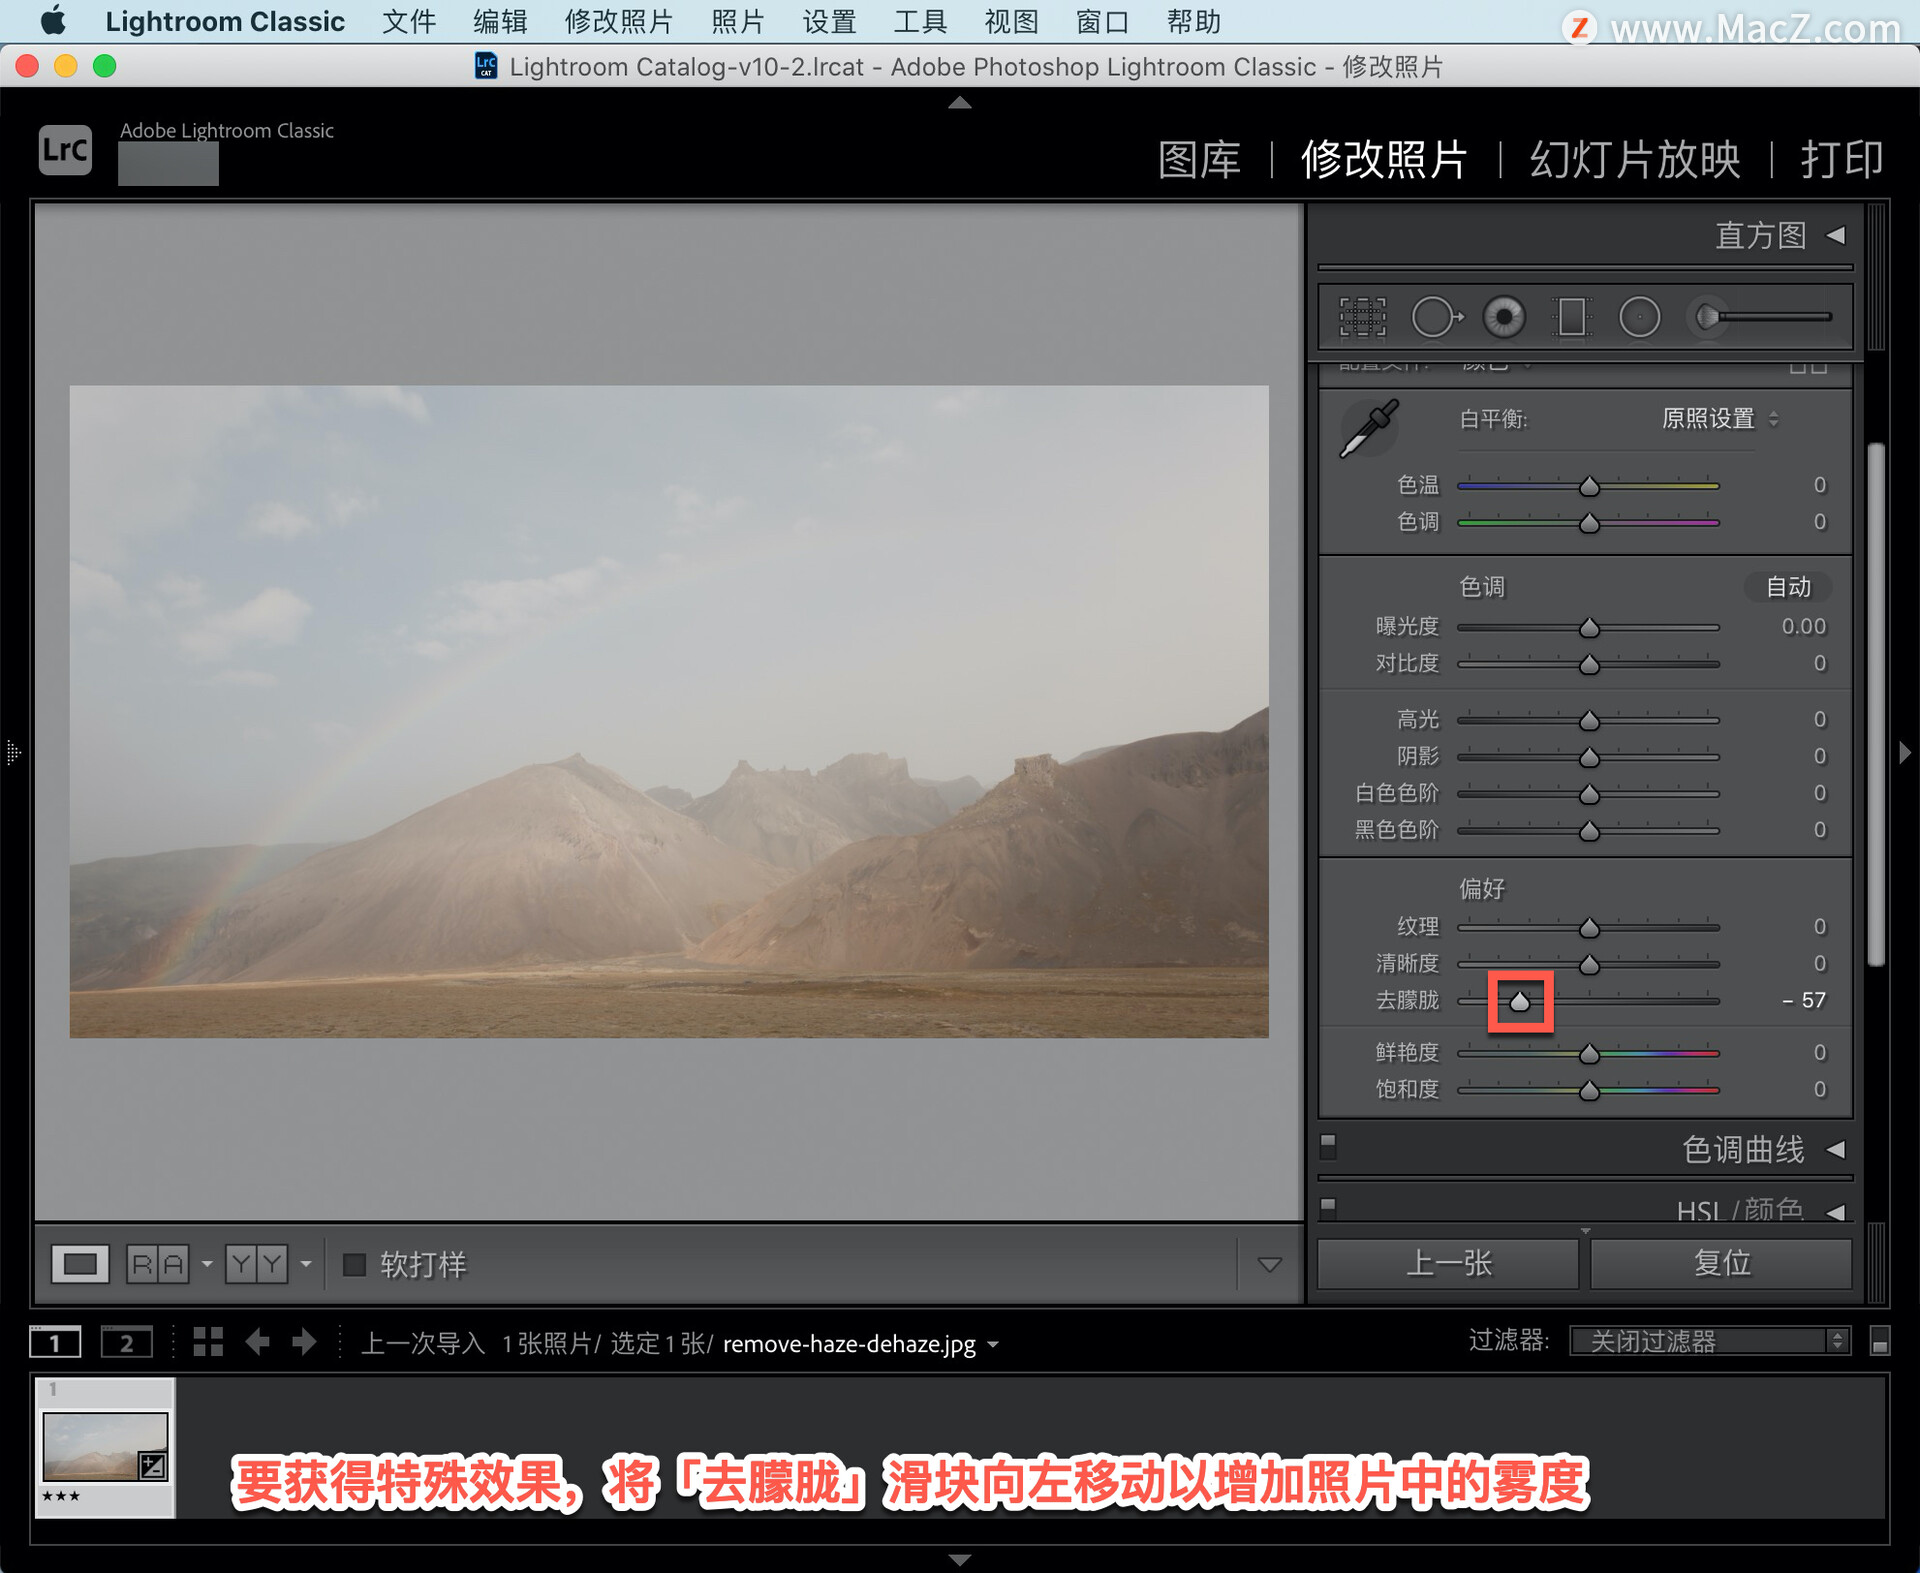The image size is (1920, 1573).
Task: Toggle the HSL / Color panel switch
Action: coord(1328,1208)
